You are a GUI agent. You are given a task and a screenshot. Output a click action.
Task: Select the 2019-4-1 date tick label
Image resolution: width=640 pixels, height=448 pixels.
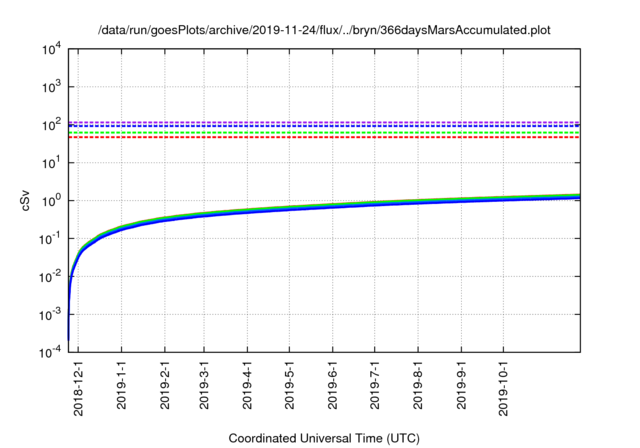coord(246,386)
